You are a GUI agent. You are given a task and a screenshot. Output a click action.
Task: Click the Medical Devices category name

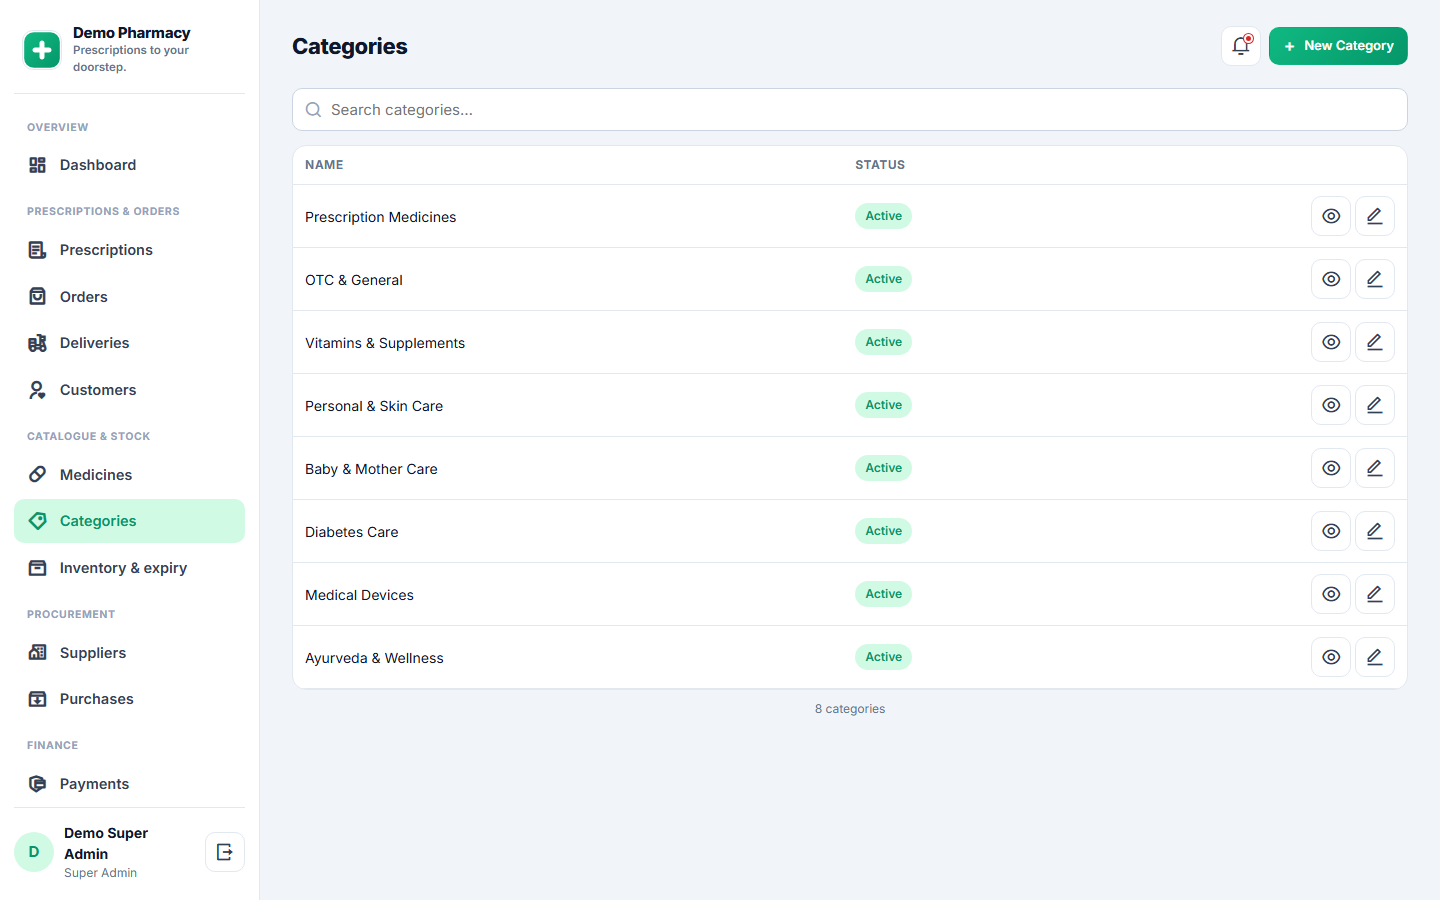tap(359, 595)
